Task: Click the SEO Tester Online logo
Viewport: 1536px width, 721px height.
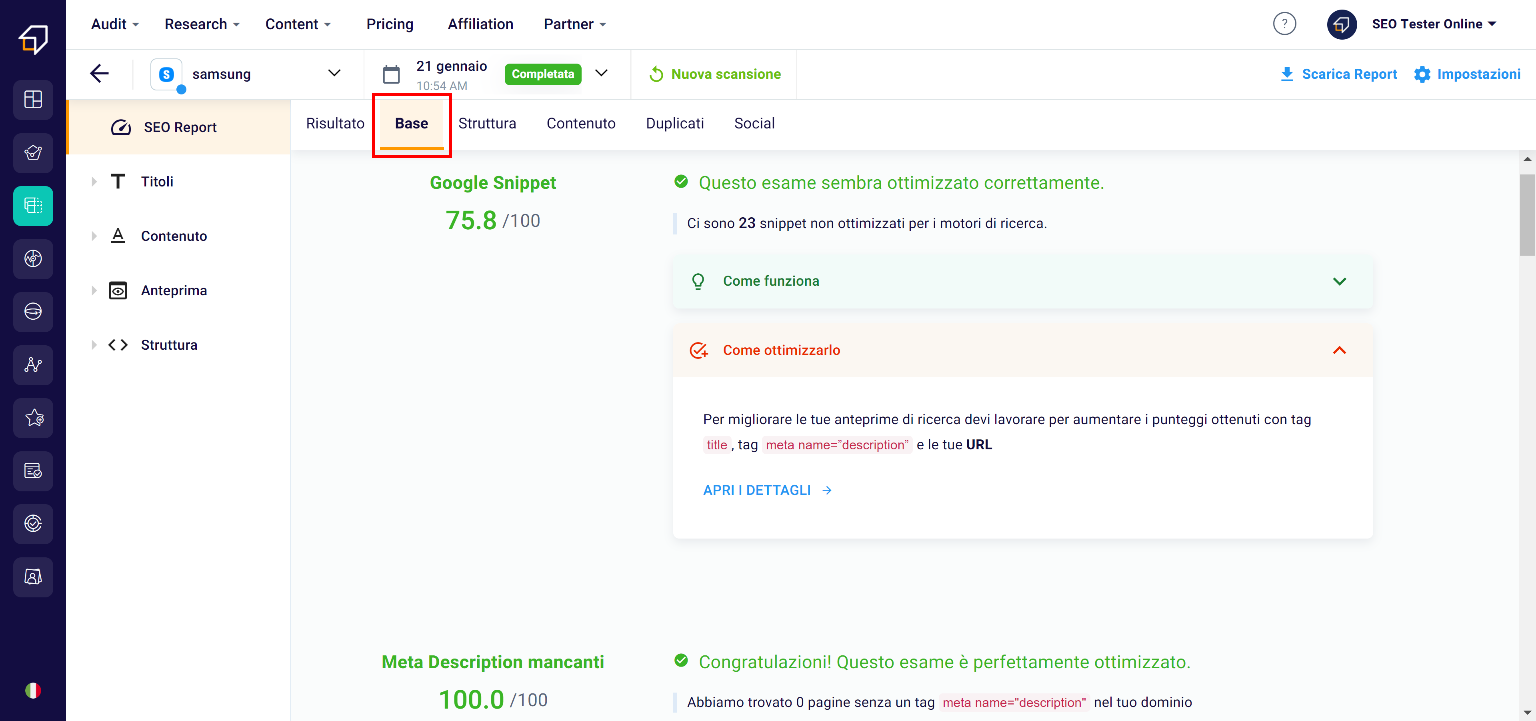Action: [x=33, y=39]
